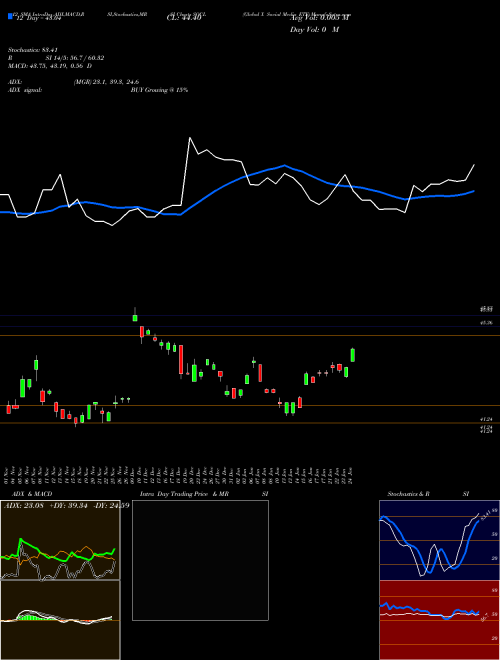Open the ADX indicator chart thumbnail
Image resolution: width=500 pixels, height=660 pixels.
pyautogui.click(x=60, y=540)
